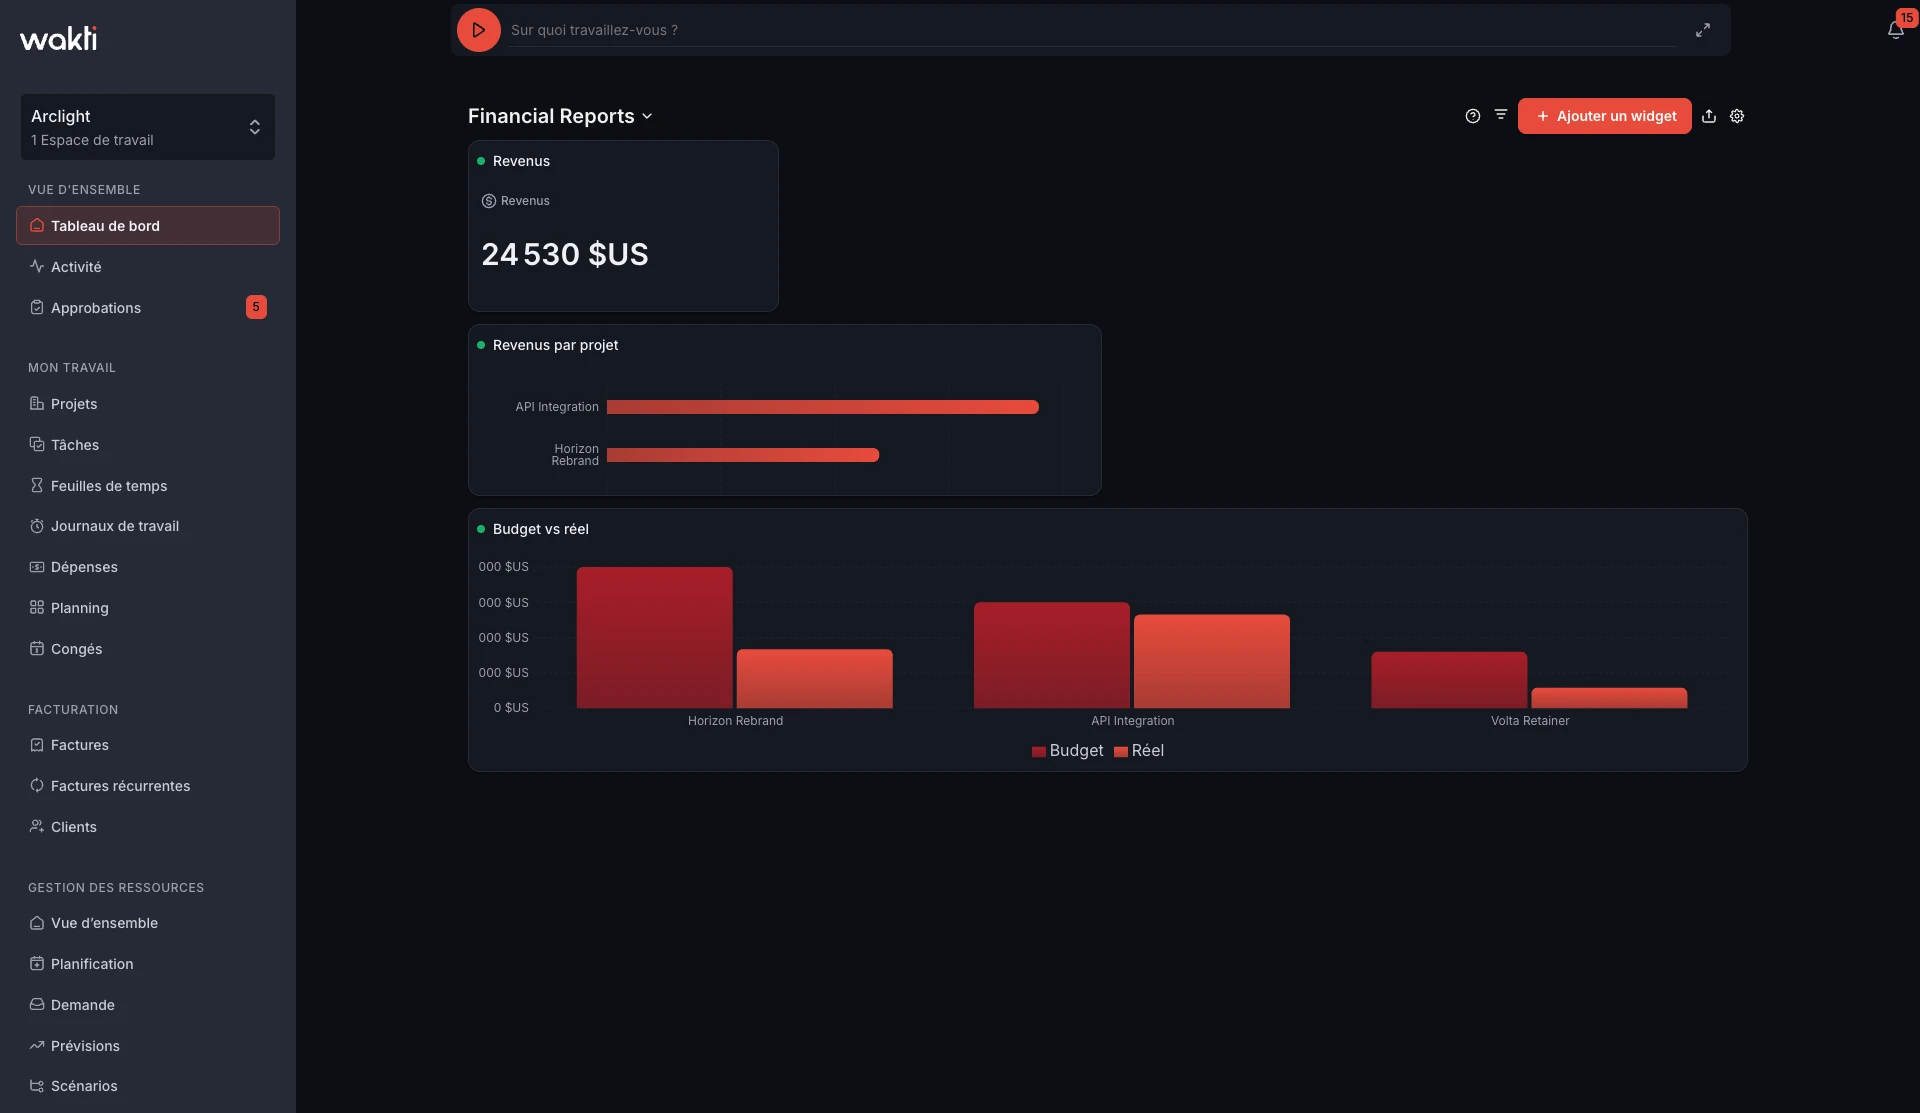Open the Arclight workspace switcher

click(x=148, y=127)
